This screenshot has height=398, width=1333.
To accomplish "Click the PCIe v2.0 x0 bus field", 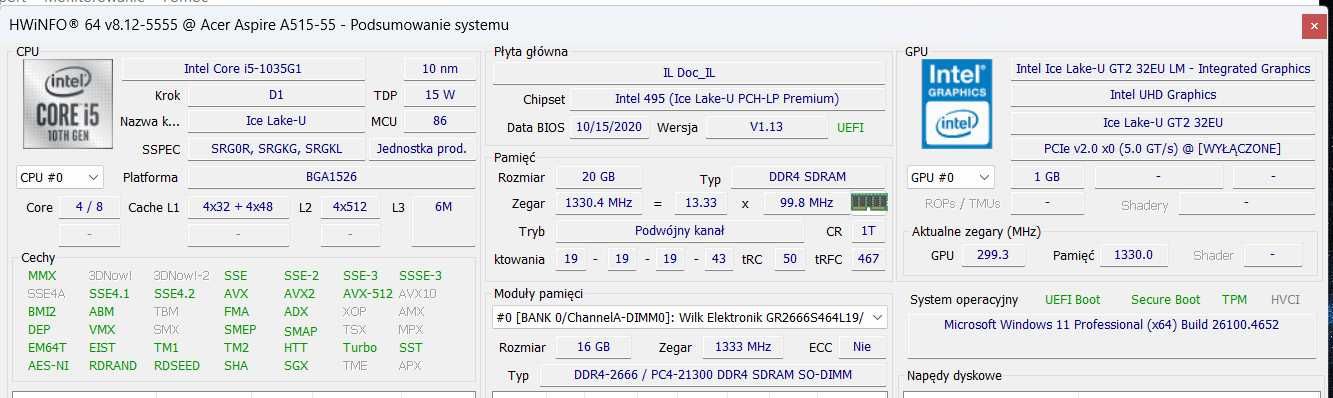I will point(1163,149).
